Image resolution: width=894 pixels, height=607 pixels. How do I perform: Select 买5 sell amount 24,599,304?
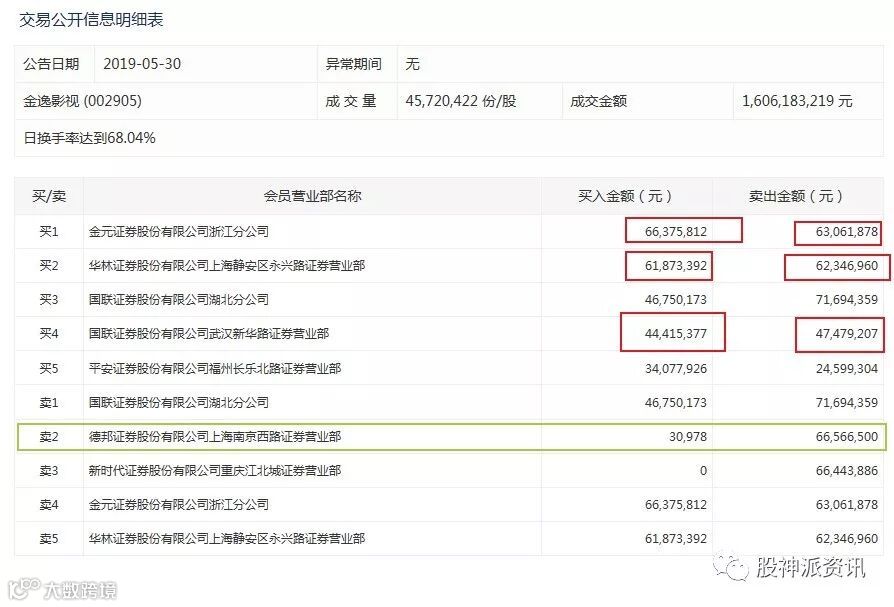(847, 368)
